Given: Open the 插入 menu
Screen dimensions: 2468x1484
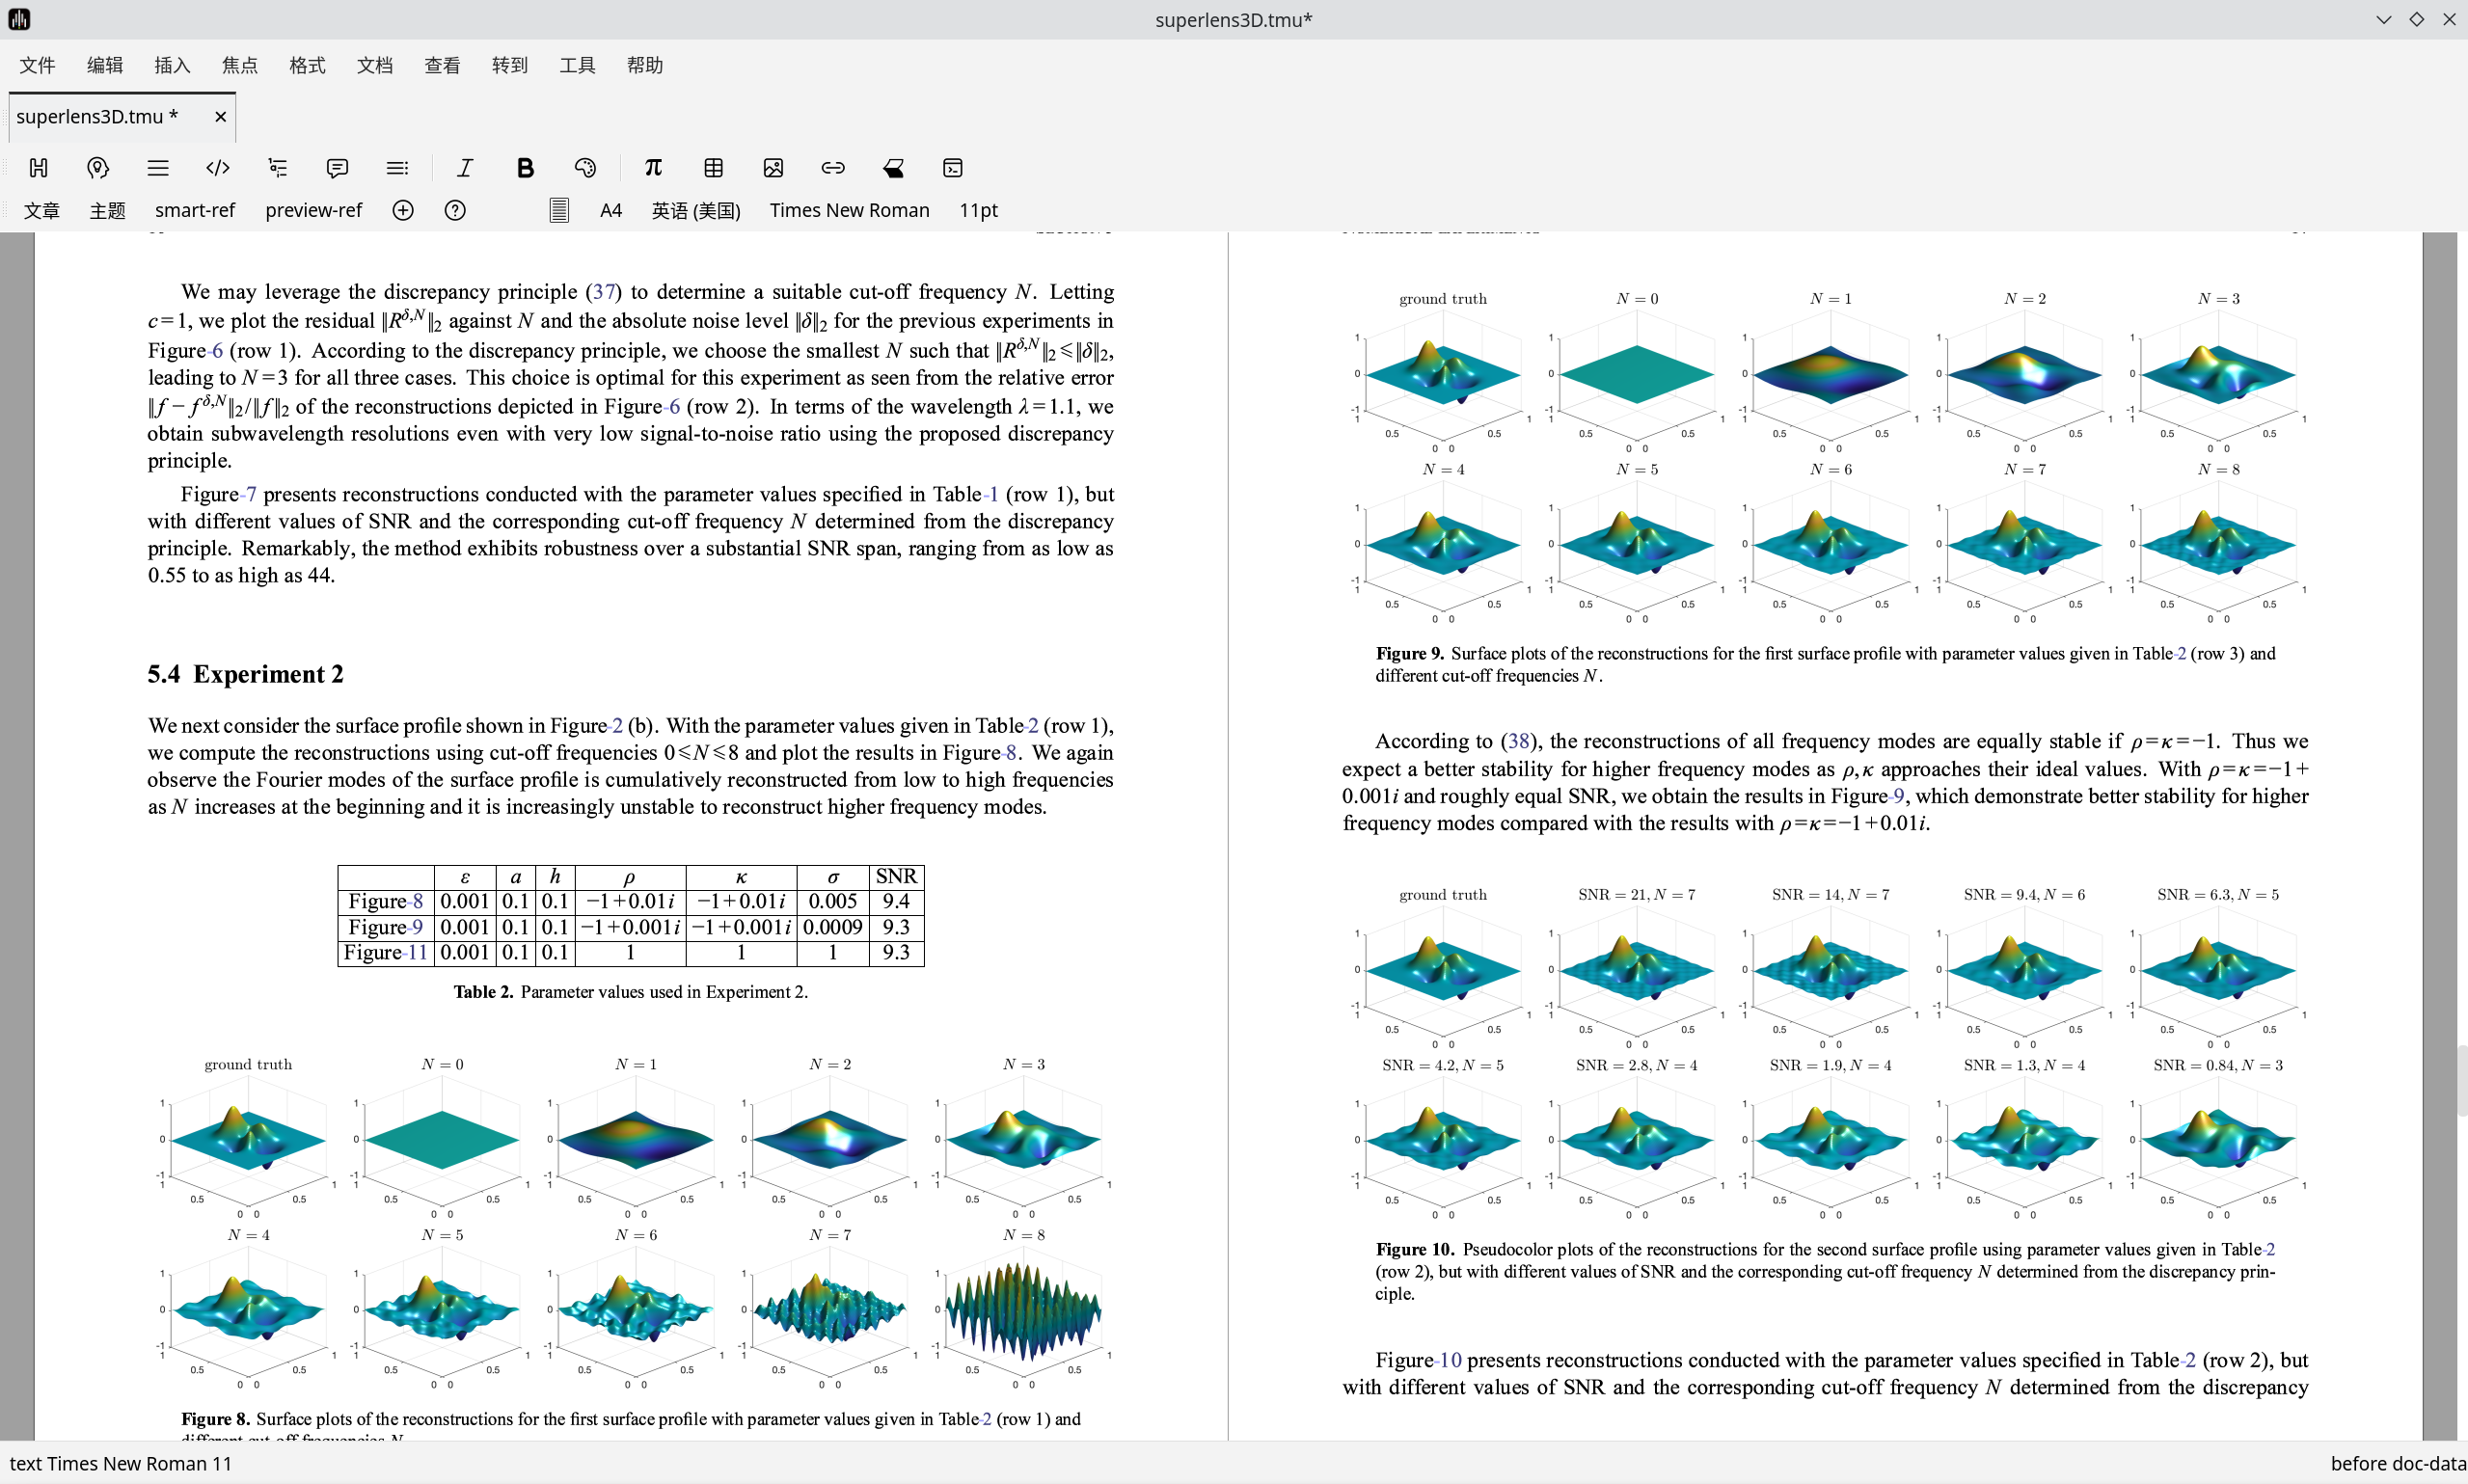Looking at the screenshot, I should tap(172, 65).
